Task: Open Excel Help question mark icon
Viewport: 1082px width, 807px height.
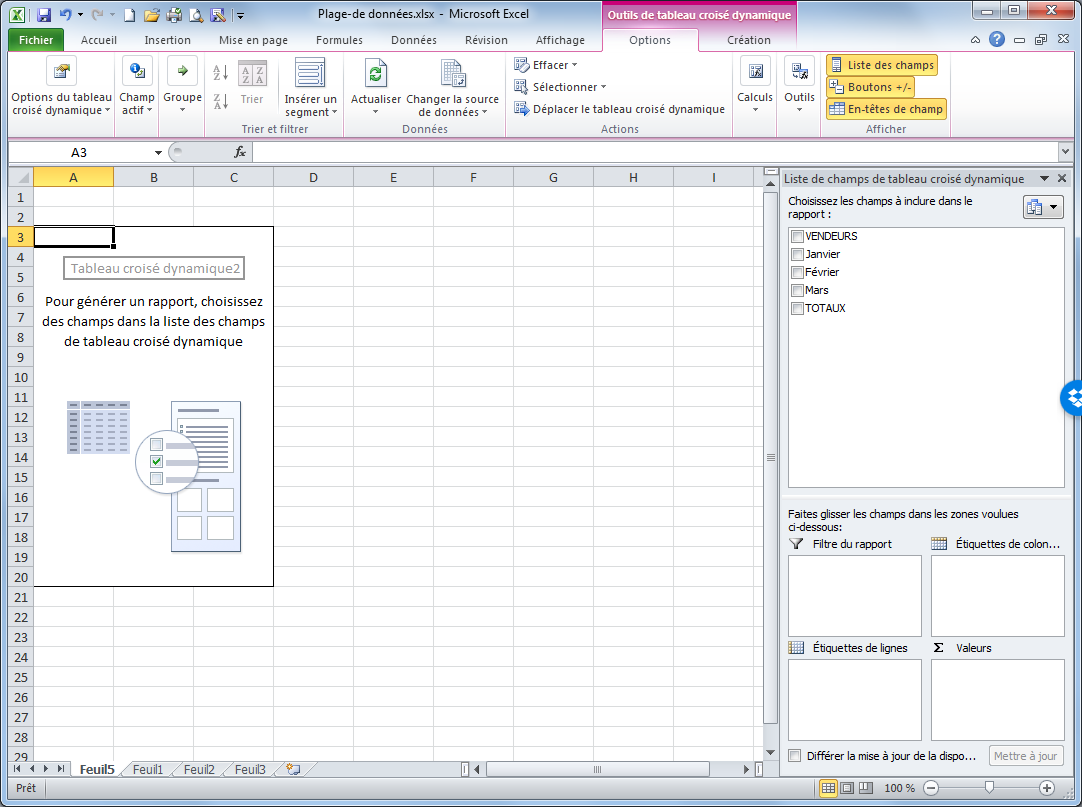Action: tap(996, 39)
